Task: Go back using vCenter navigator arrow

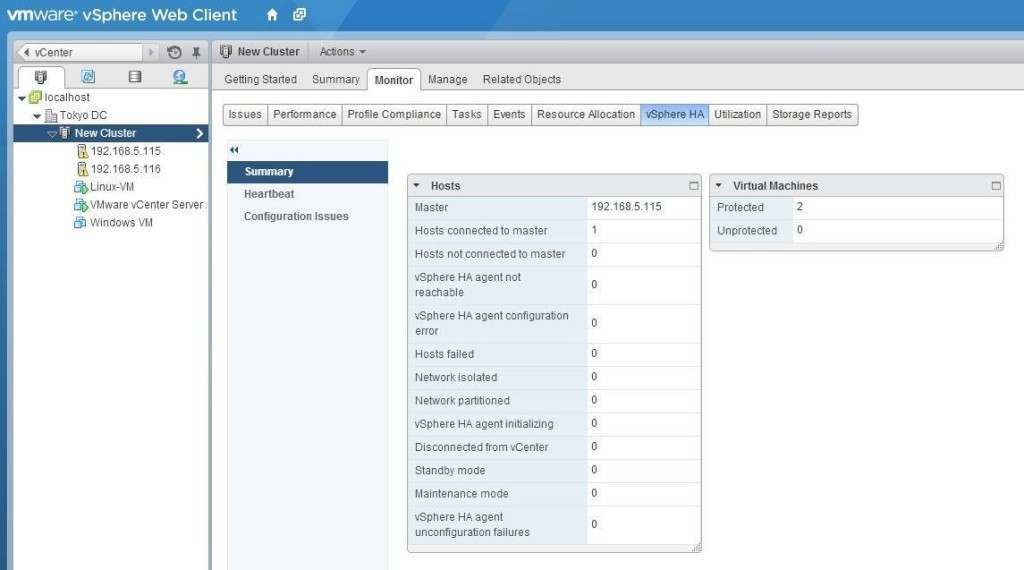Action: tap(26, 52)
